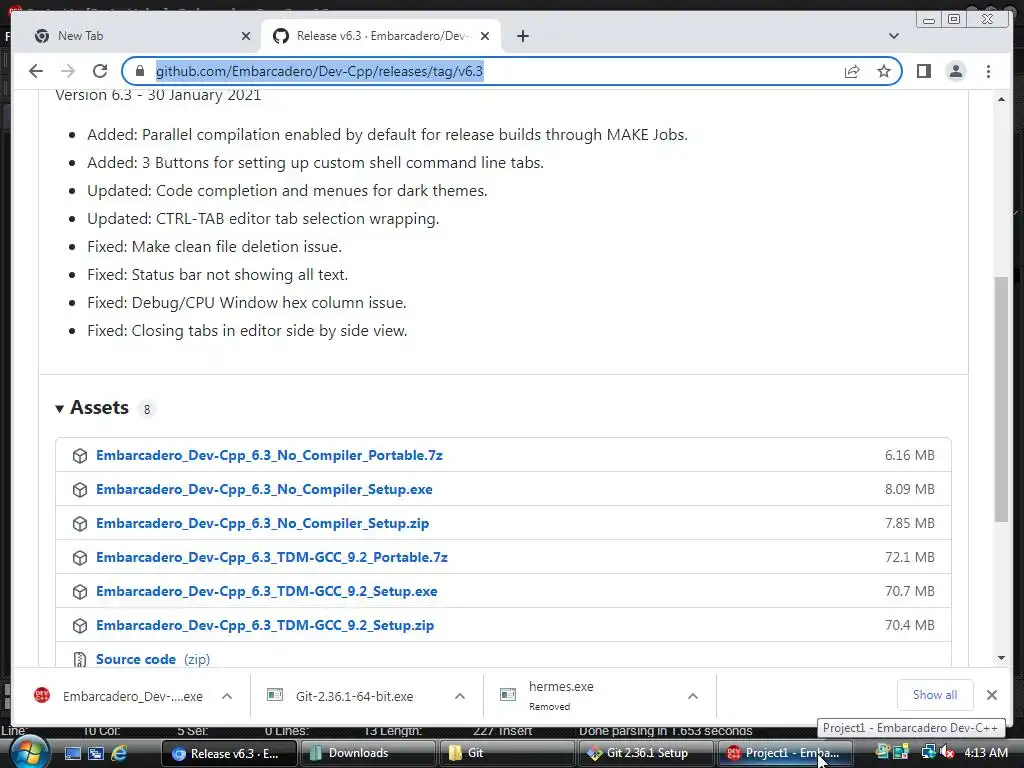This screenshot has height=768, width=1024.
Task: Reload the GitHub release page
Action: (x=100, y=71)
